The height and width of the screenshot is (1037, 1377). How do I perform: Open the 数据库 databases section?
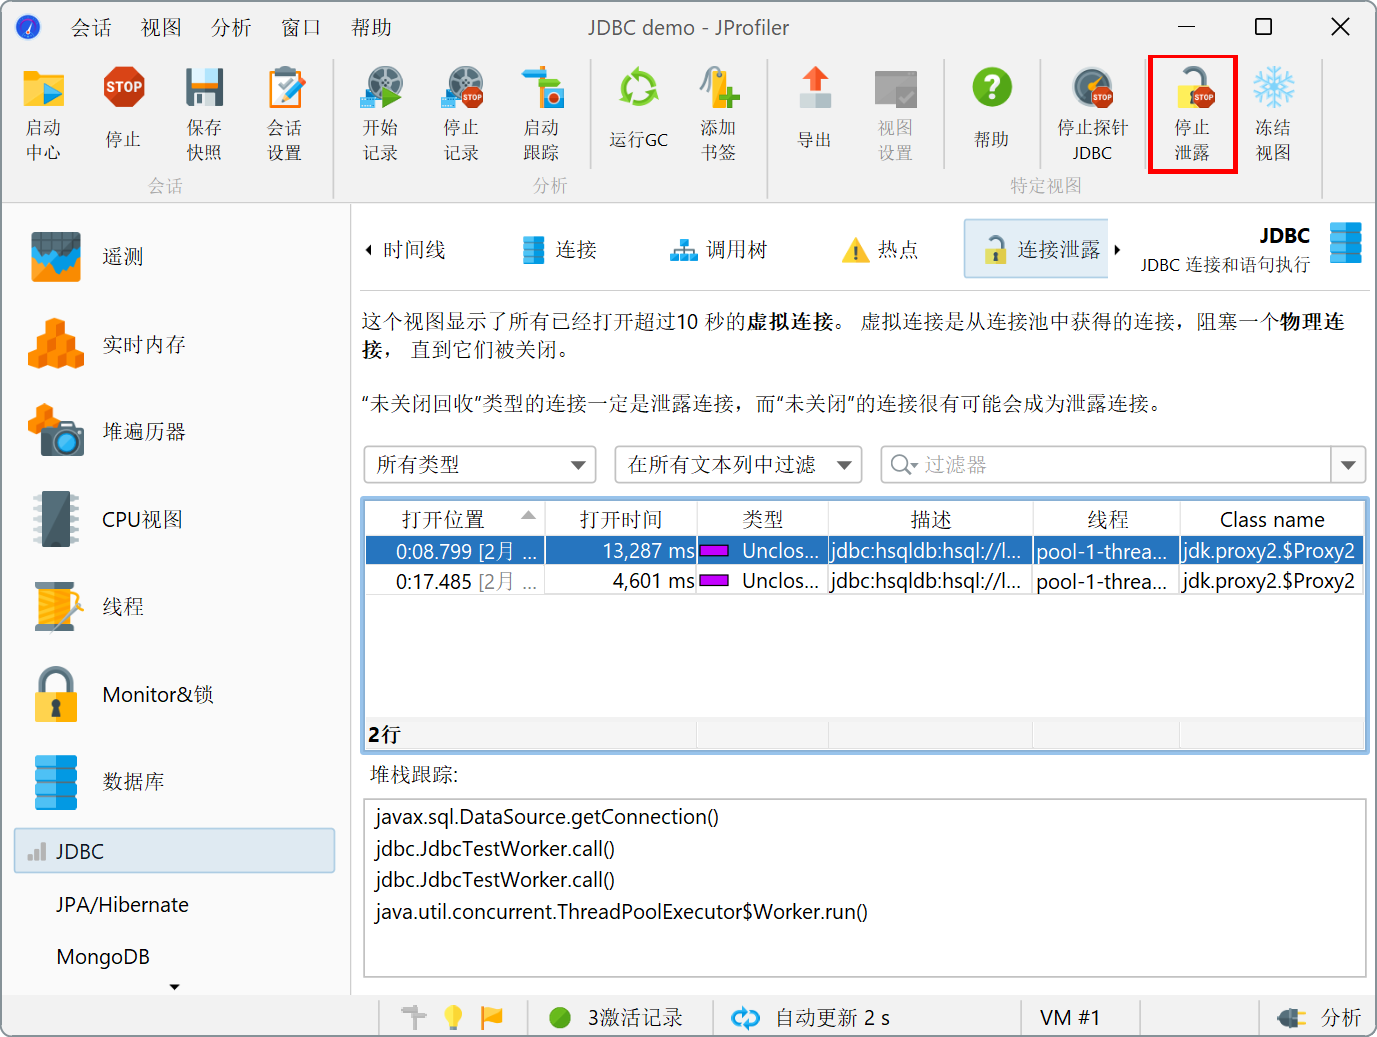[x=175, y=782]
